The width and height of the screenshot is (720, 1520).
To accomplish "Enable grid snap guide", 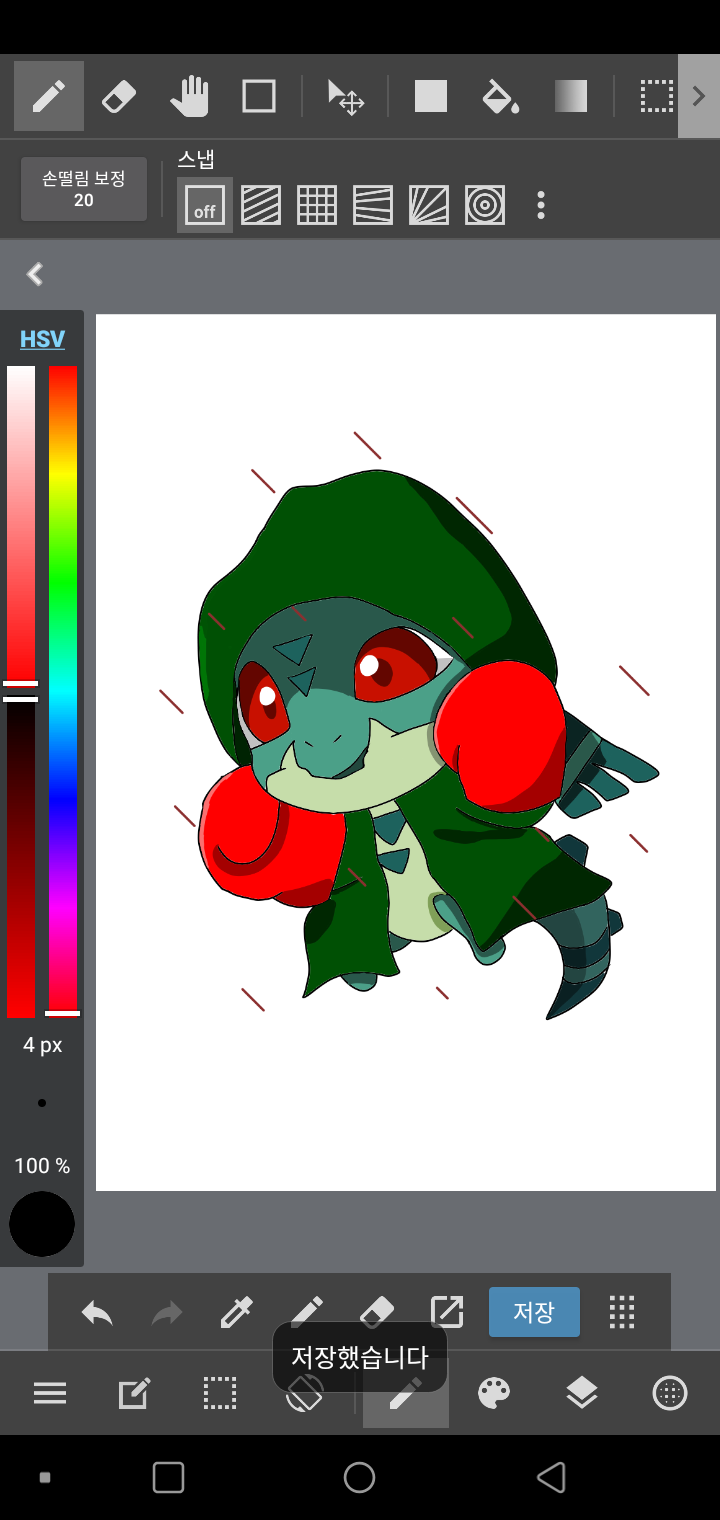I will pyautogui.click(x=317, y=205).
